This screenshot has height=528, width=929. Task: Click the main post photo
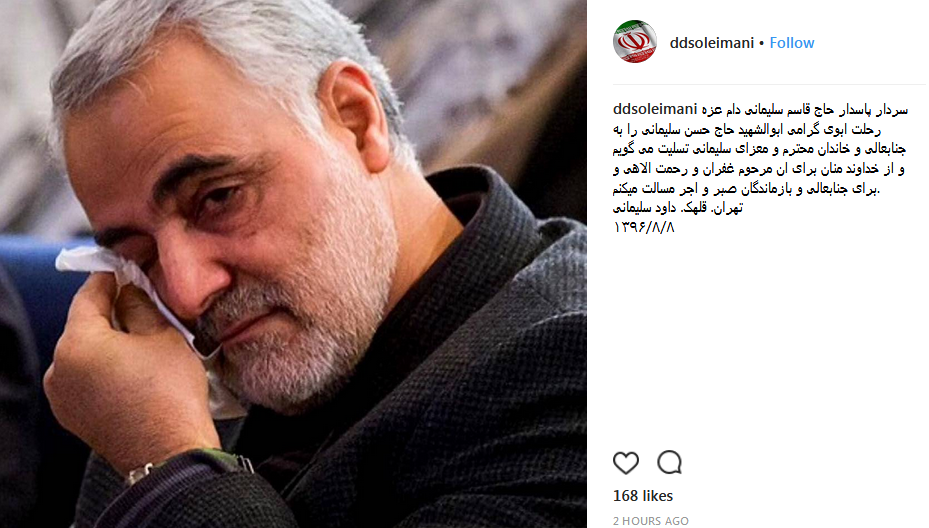(293, 264)
